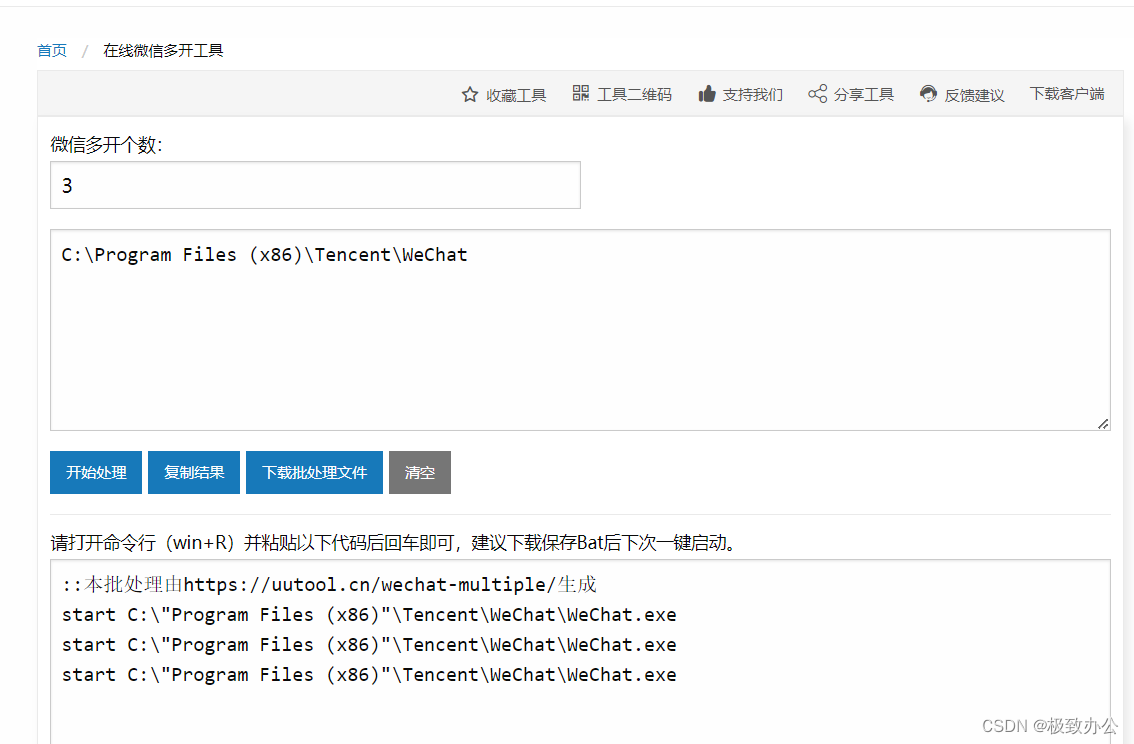Click the thumbs-up icon for 支持我们
1134x744 pixels.
(x=707, y=94)
